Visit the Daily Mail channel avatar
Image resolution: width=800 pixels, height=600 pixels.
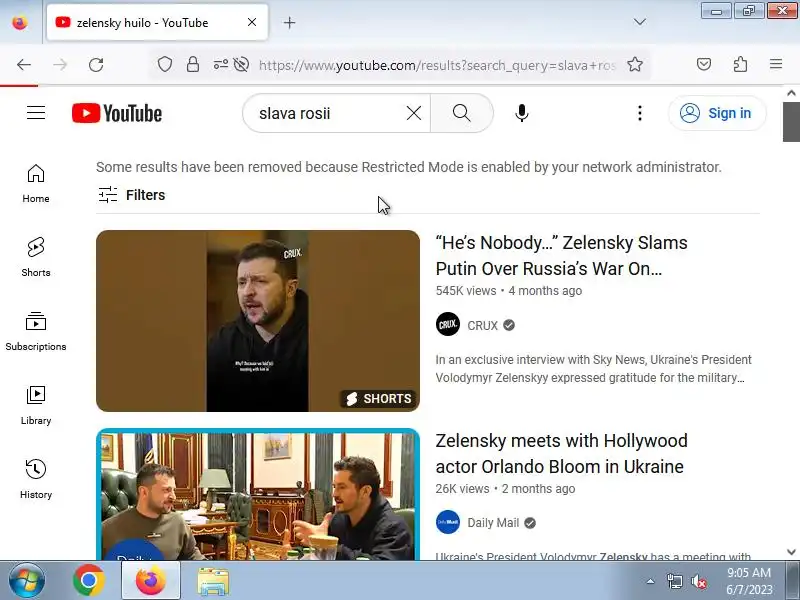click(448, 522)
